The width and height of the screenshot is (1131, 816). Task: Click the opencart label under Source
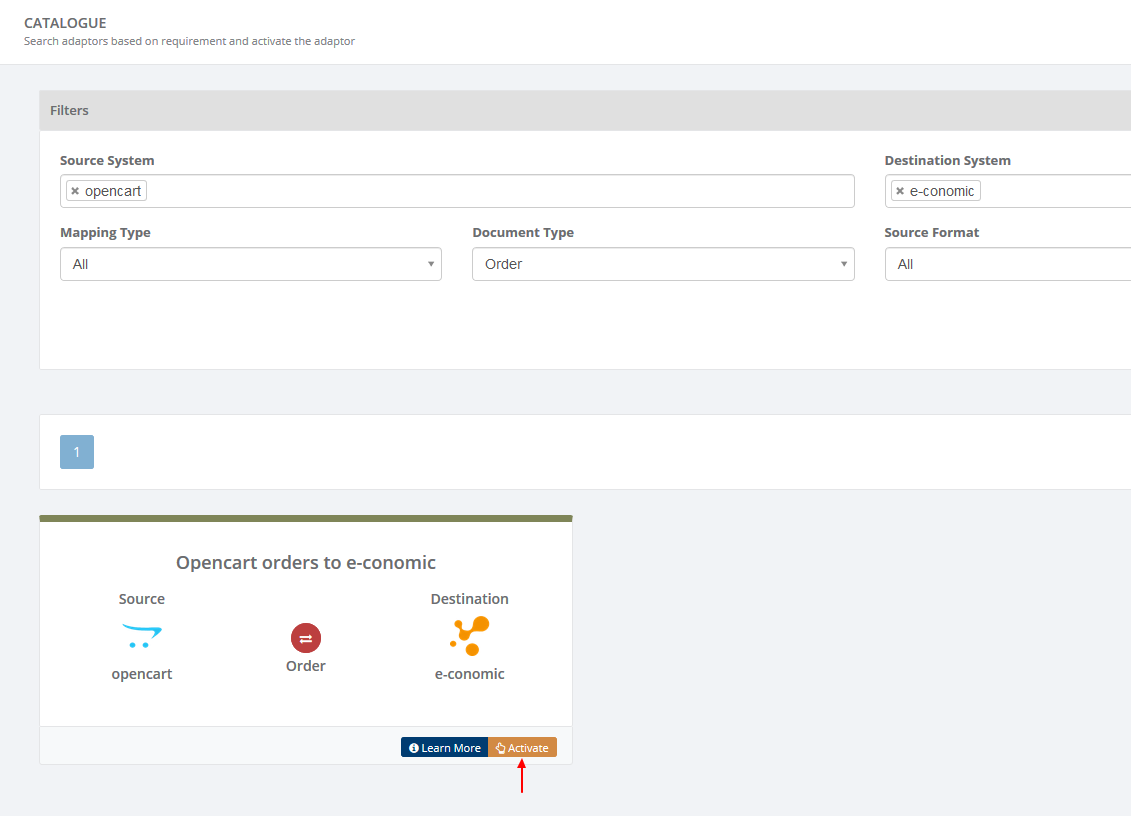tap(142, 674)
